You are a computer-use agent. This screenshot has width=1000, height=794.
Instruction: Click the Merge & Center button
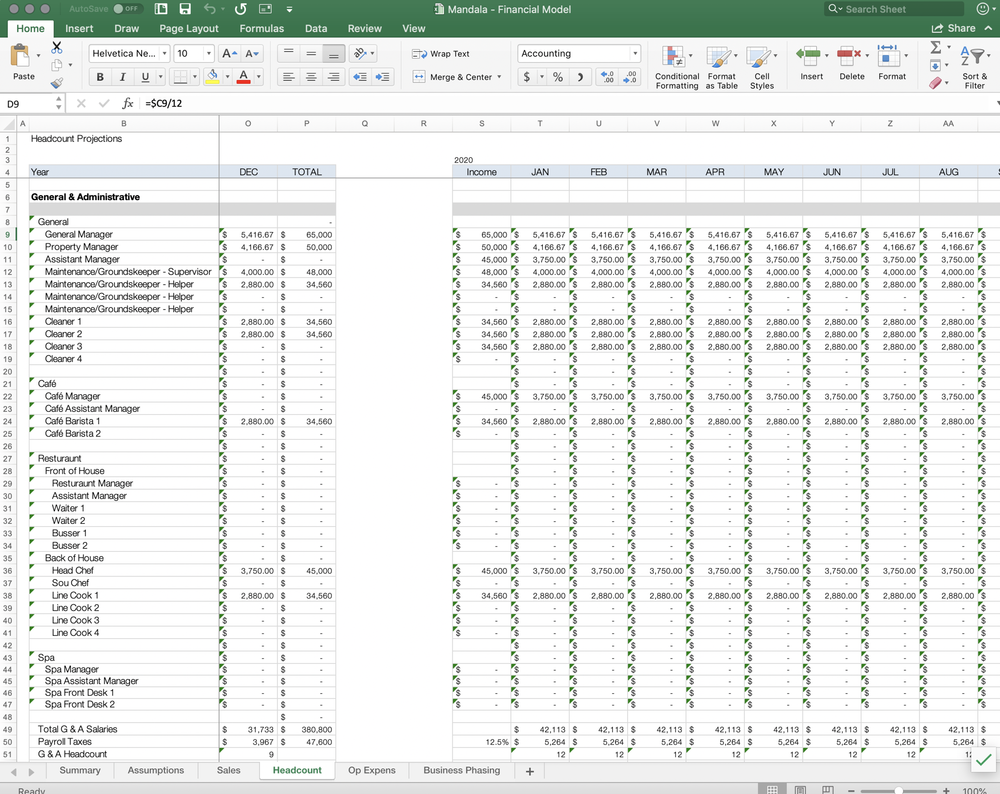453,77
